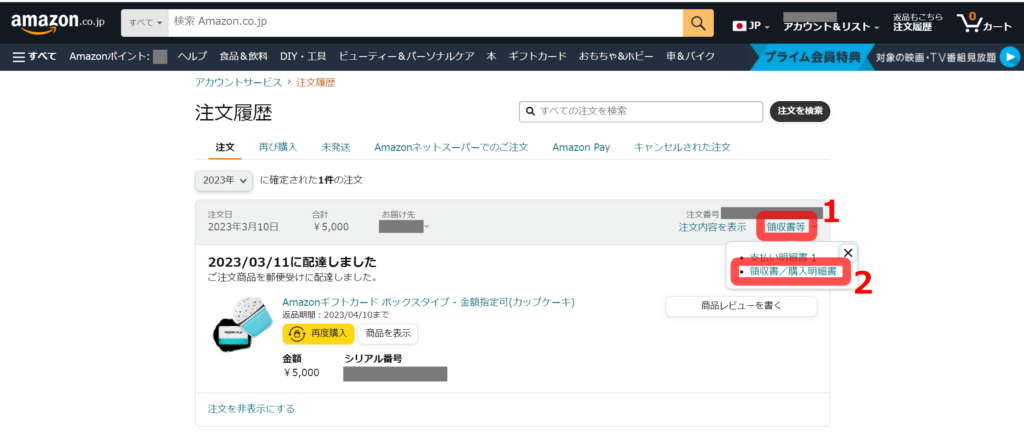Click the Amazon gift card product thumbnail

pos(241,321)
